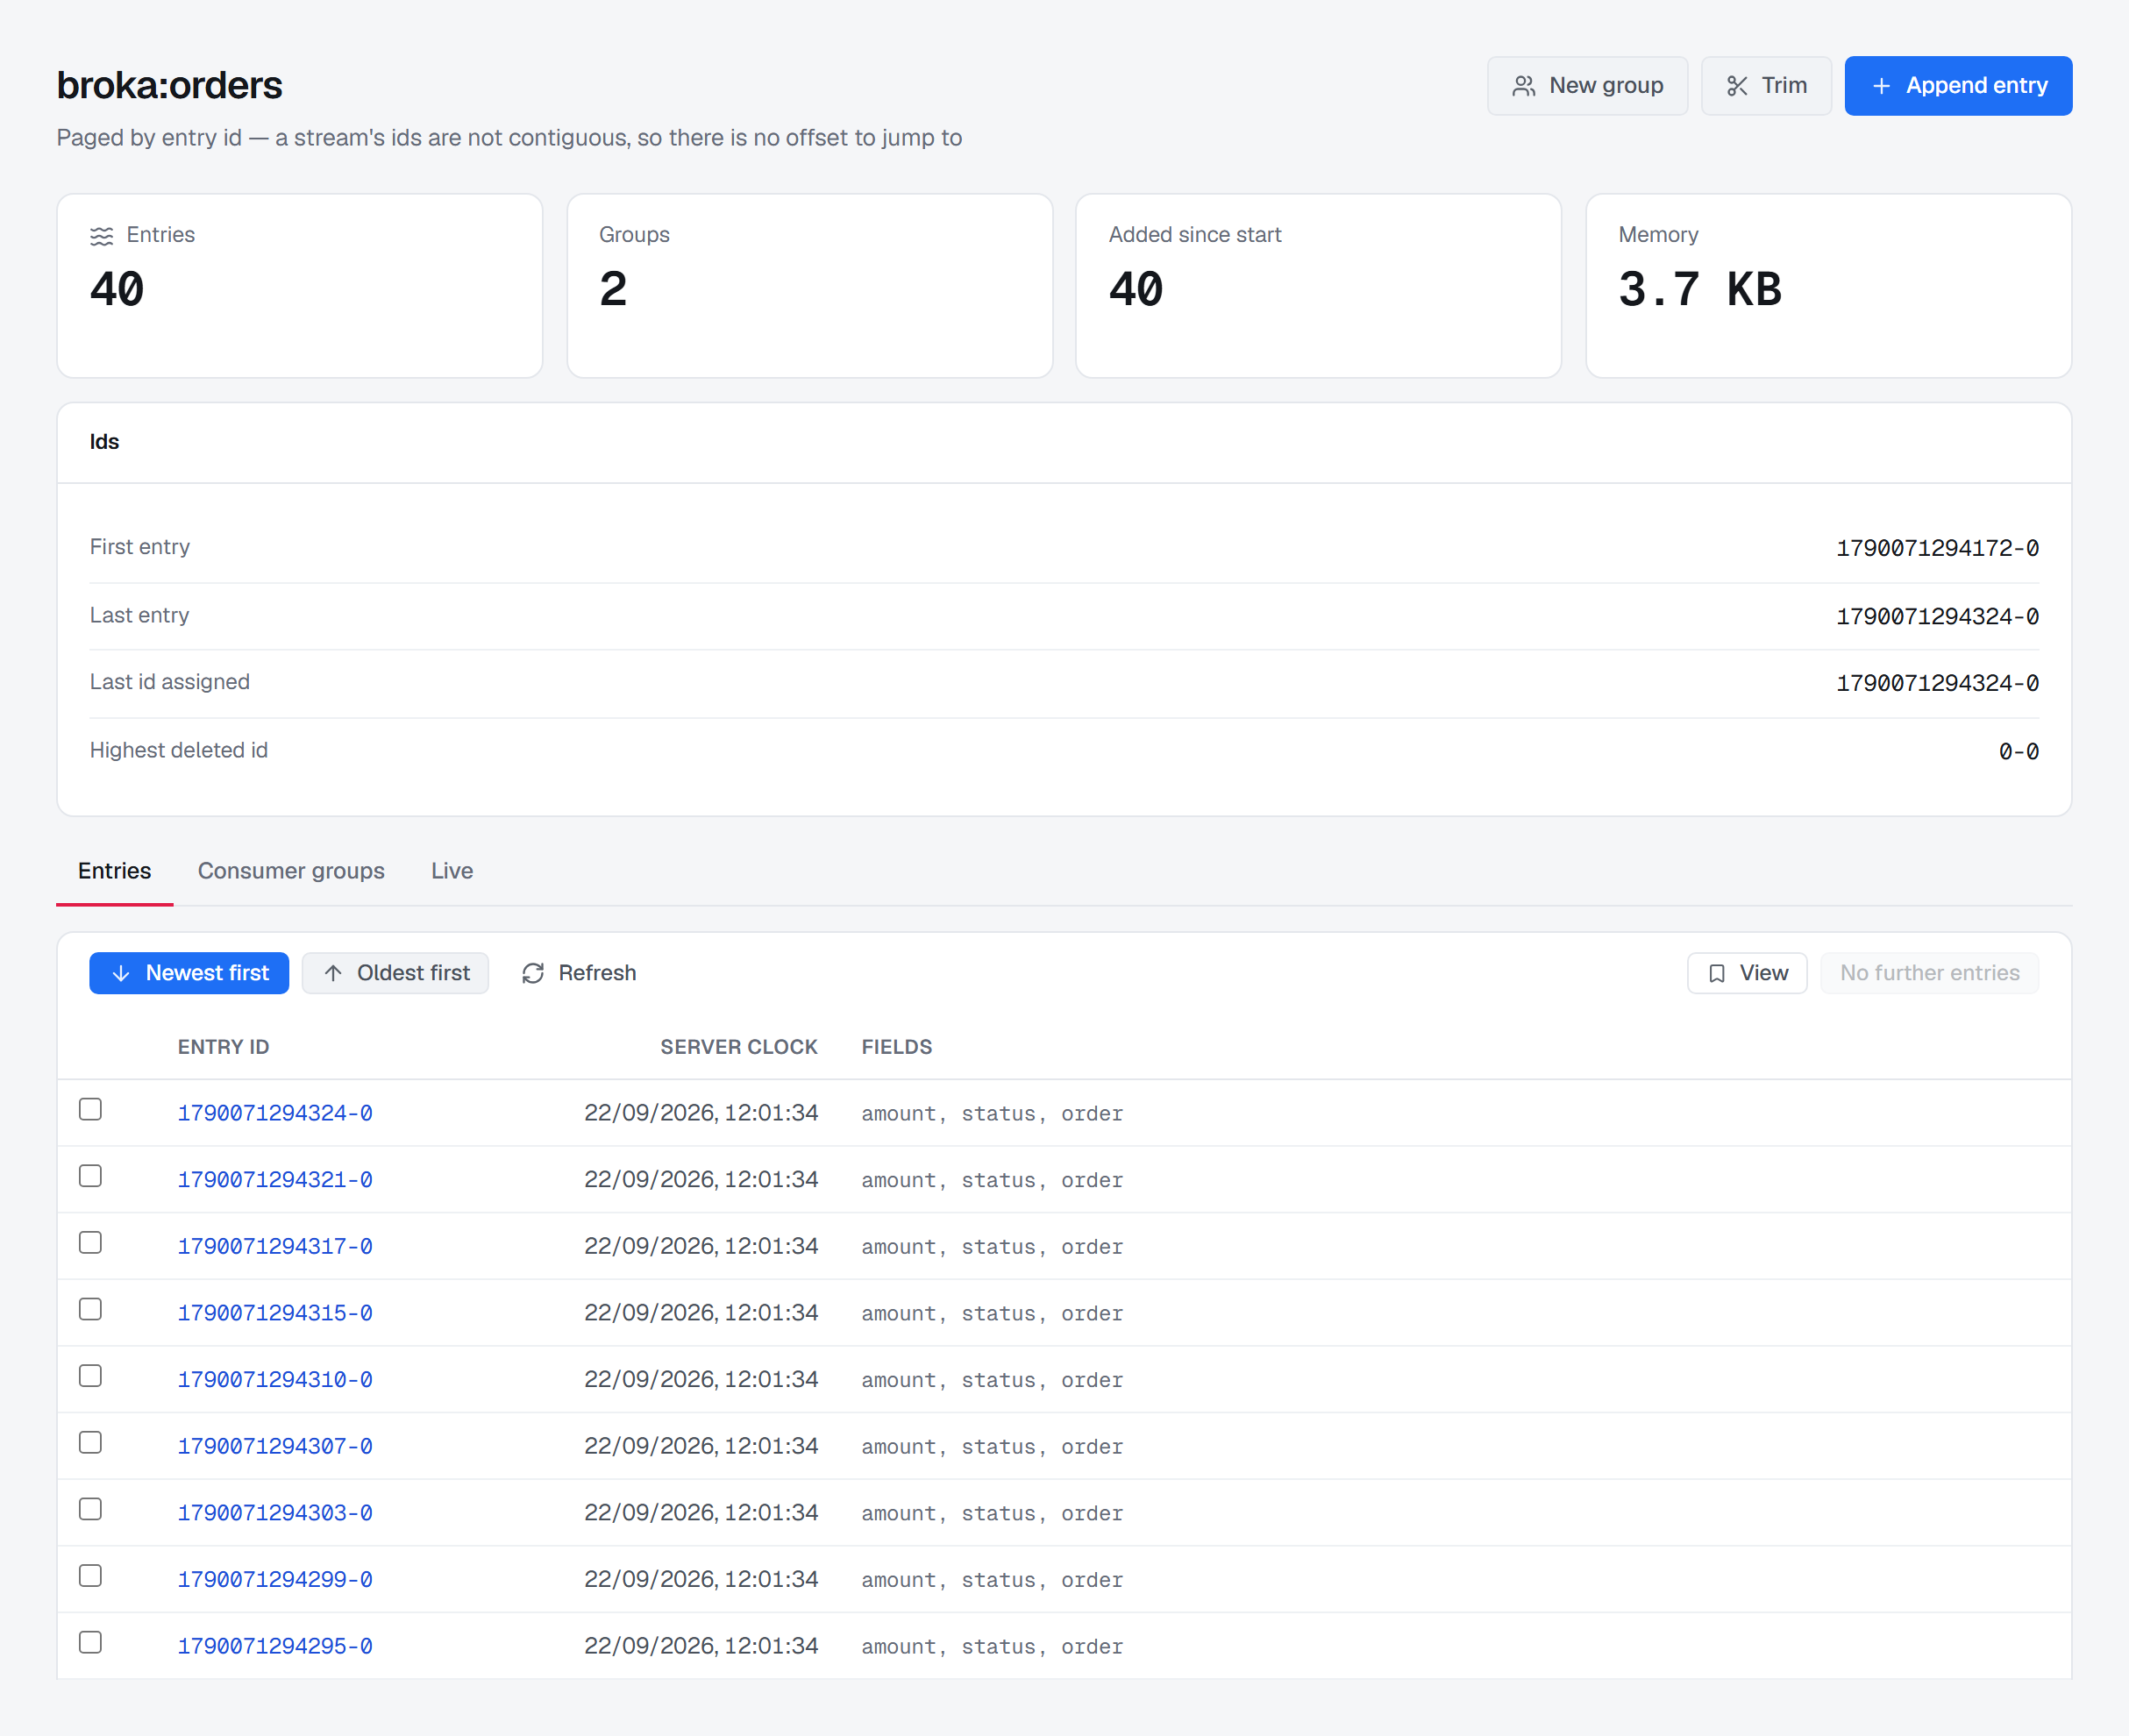
Task: Click the Highest deleted id value 0-0
Action: 2018,751
